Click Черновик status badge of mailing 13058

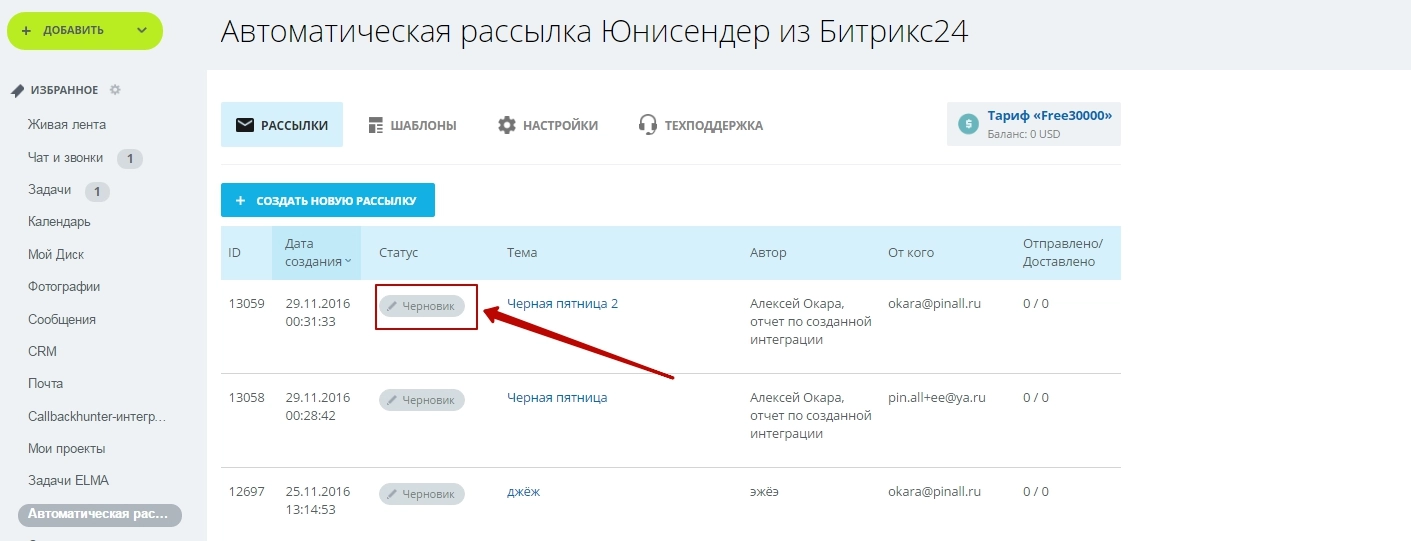pyautogui.click(x=421, y=400)
